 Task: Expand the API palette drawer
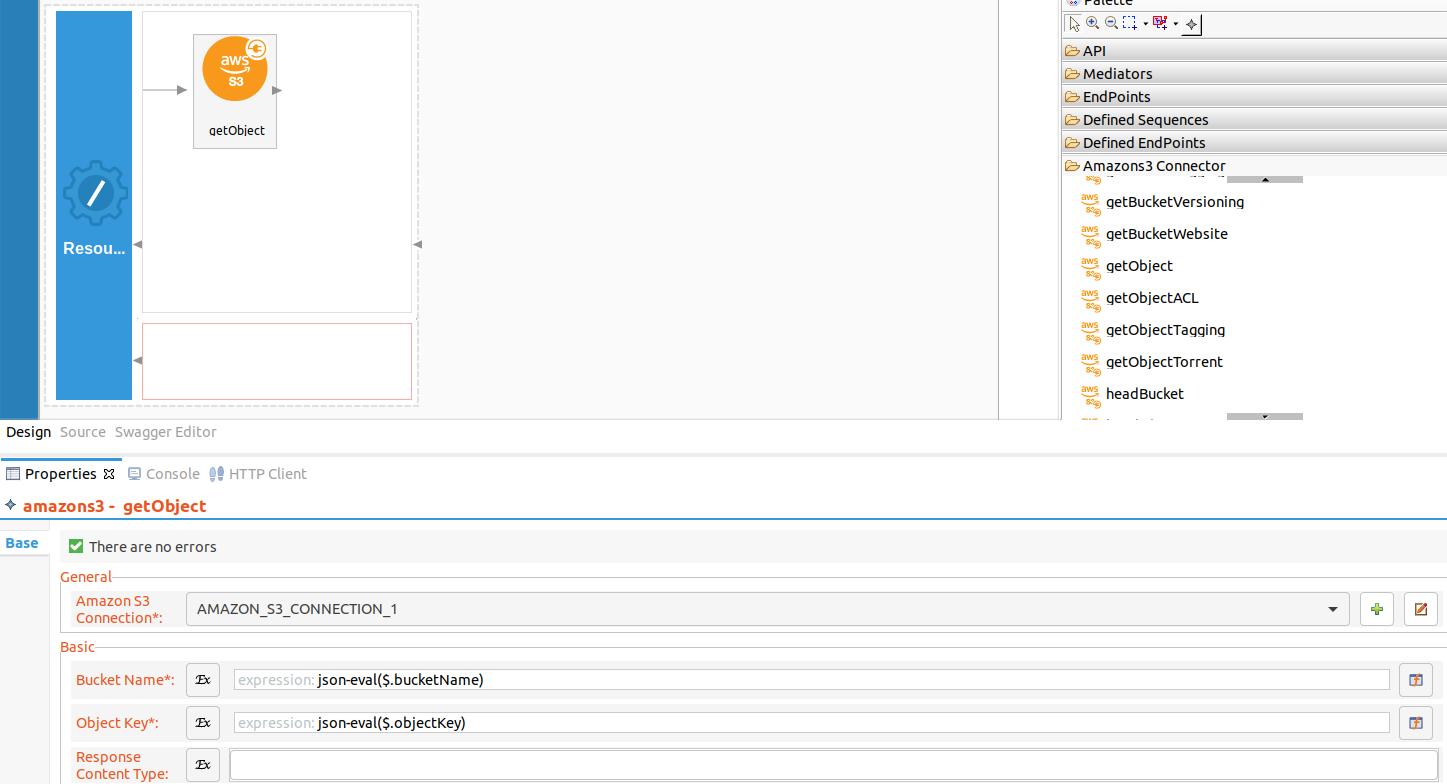pos(1254,50)
